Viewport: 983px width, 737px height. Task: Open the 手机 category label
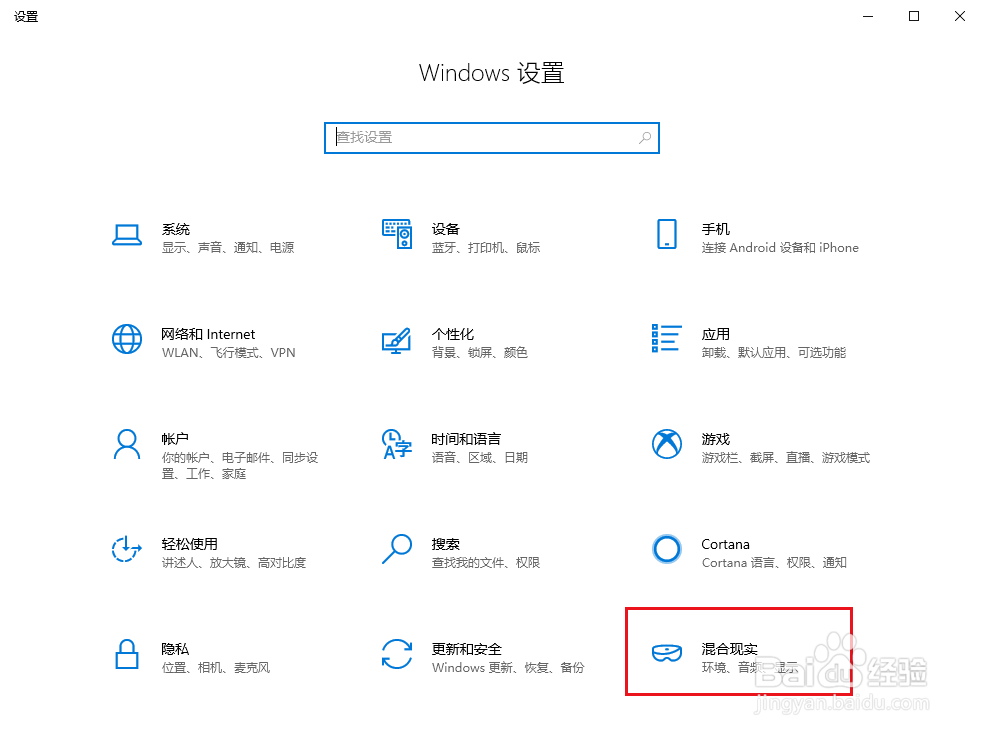point(715,229)
